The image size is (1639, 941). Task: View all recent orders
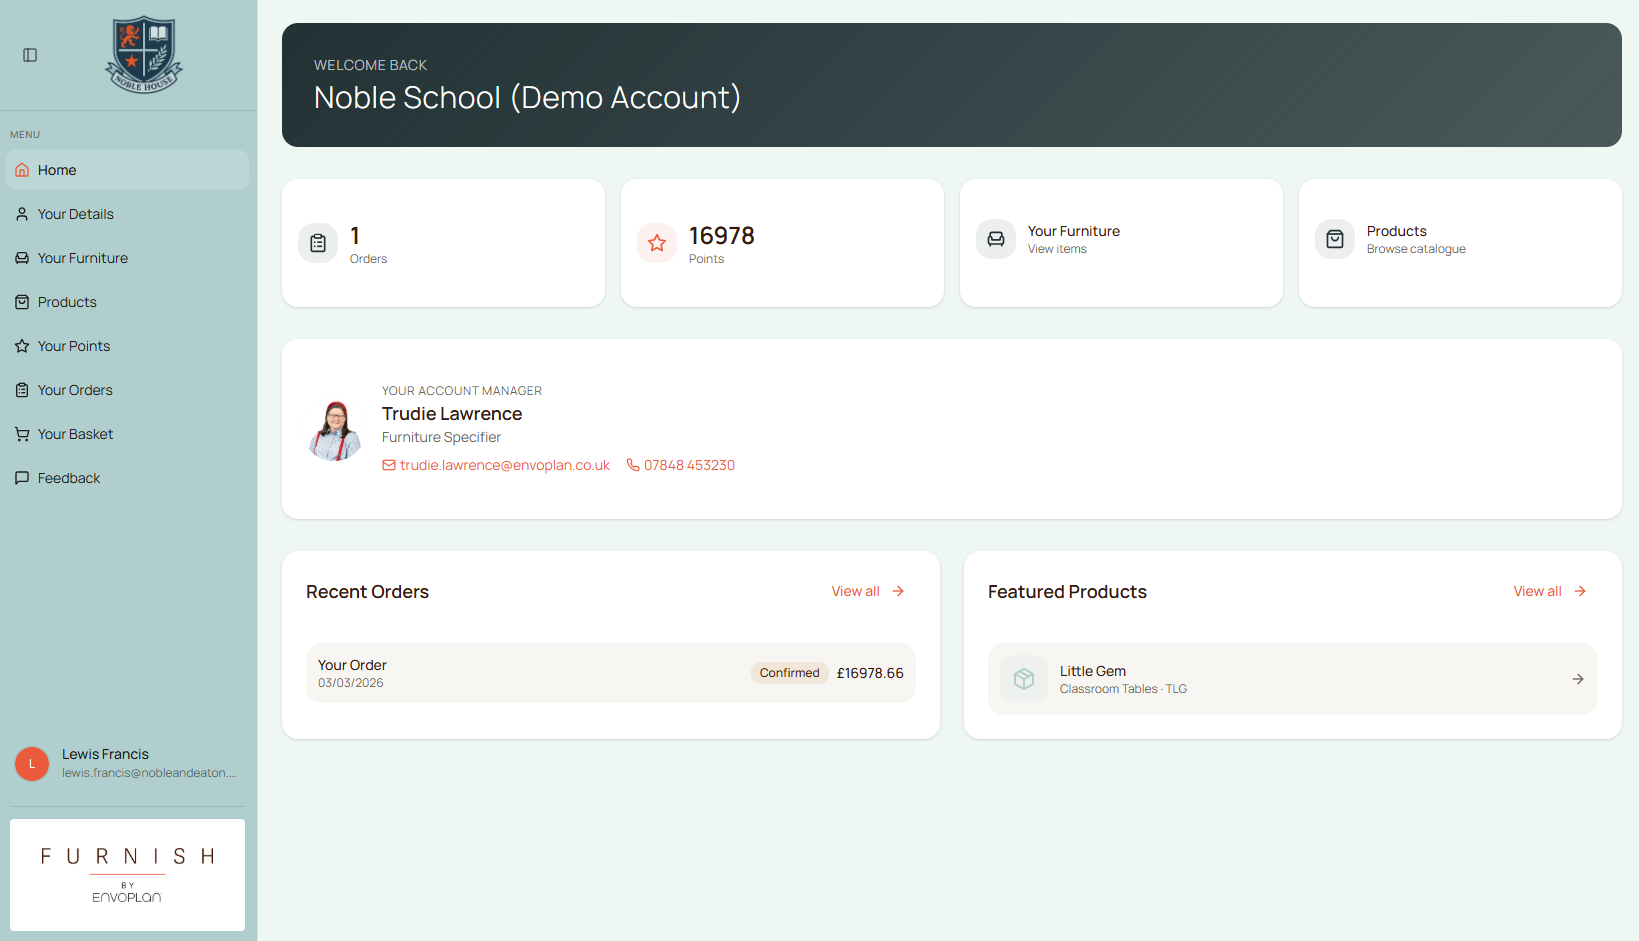point(868,591)
